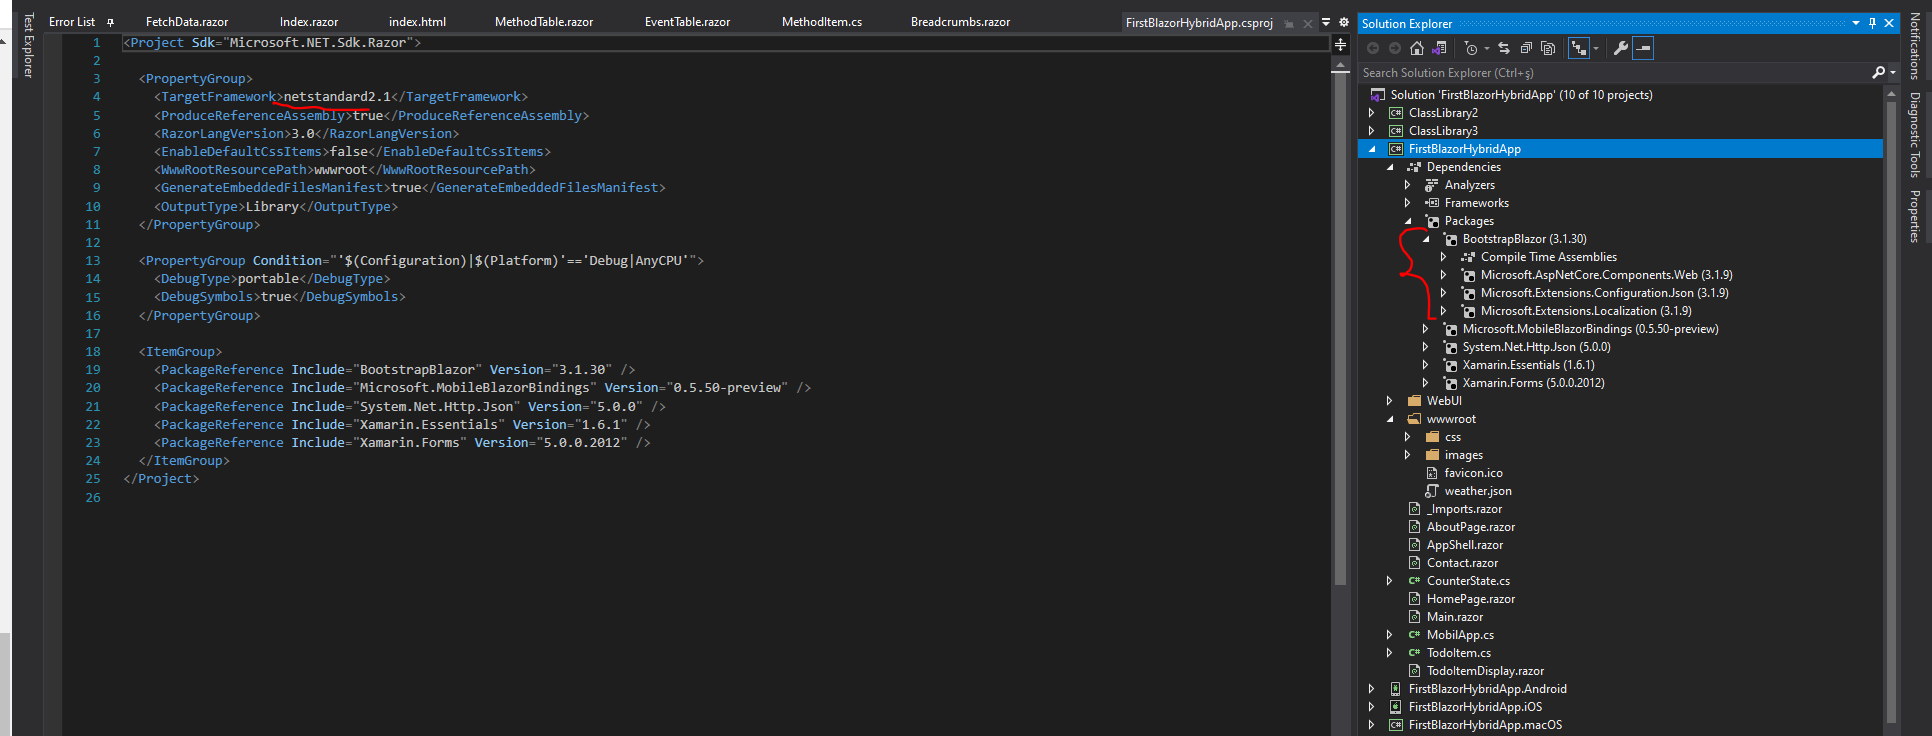Select the FirstBlazorHybridApp.Android project
This screenshot has width=1932, height=736.
(1487, 689)
